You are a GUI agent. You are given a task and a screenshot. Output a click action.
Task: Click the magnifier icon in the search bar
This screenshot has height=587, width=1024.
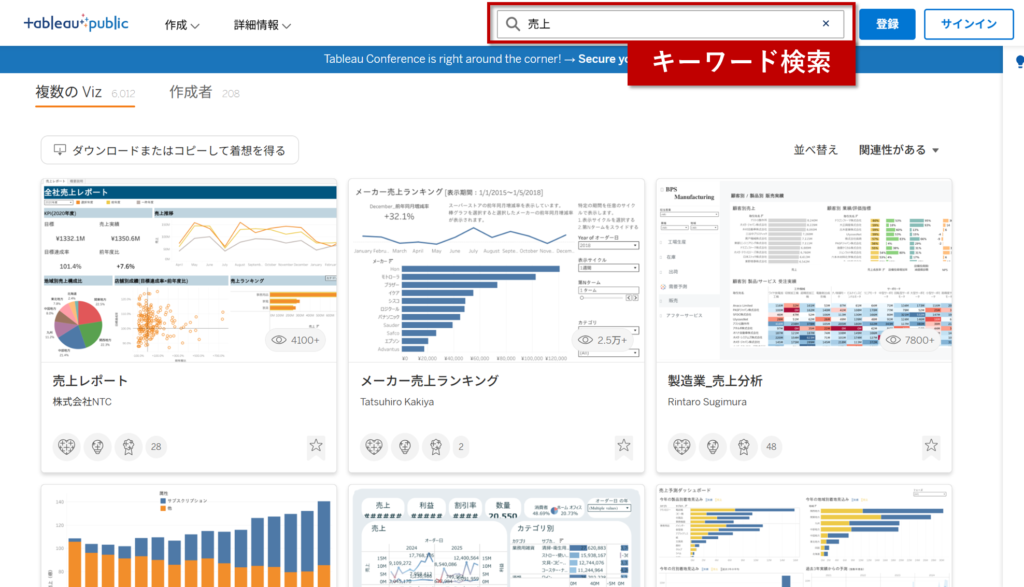pos(513,24)
